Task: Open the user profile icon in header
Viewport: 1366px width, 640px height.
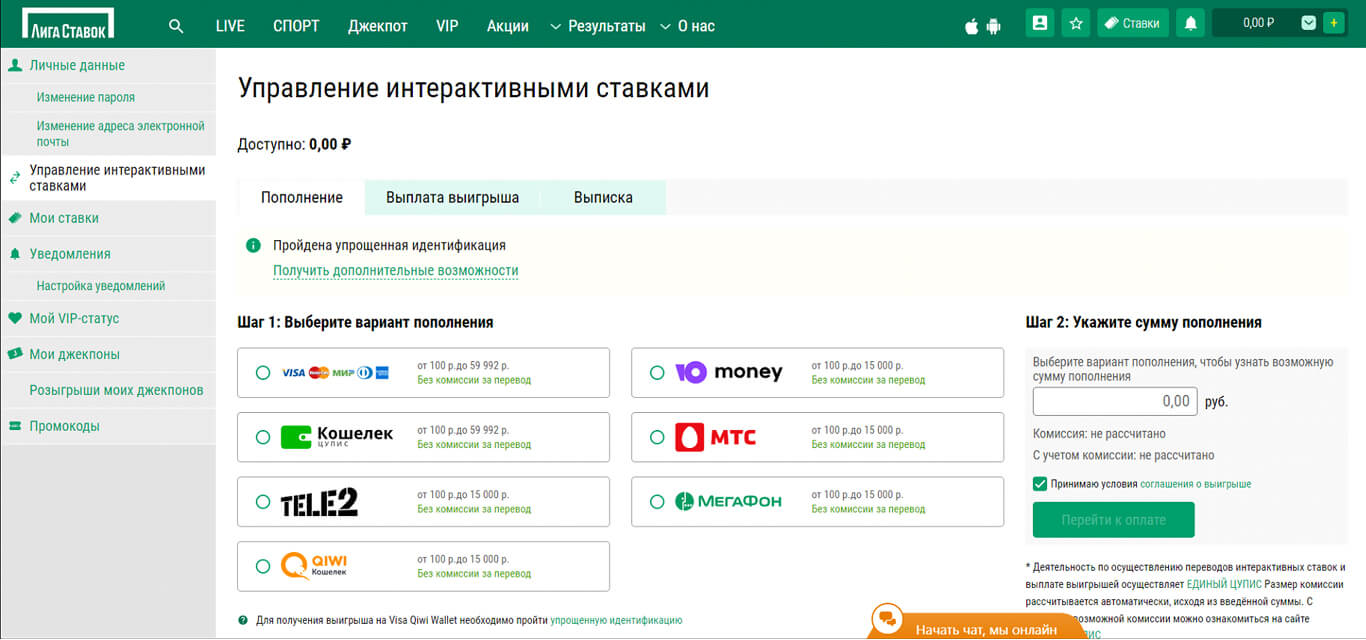Action: [x=1040, y=23]
